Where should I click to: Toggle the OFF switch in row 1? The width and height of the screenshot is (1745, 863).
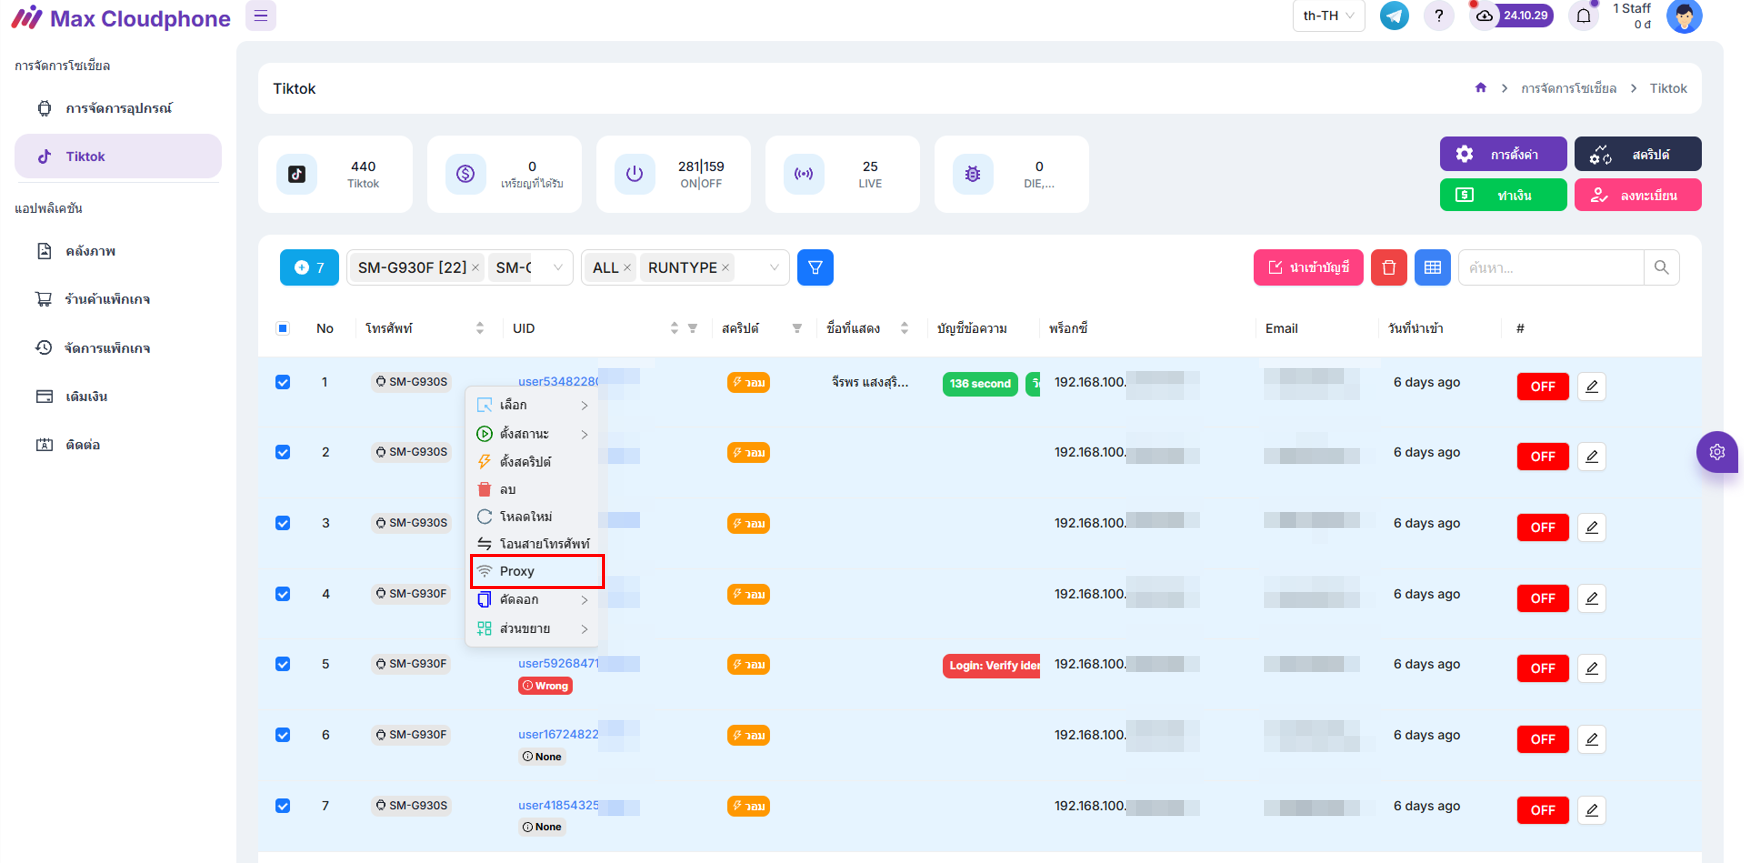pyautogui.click(x=1542, y=386)
